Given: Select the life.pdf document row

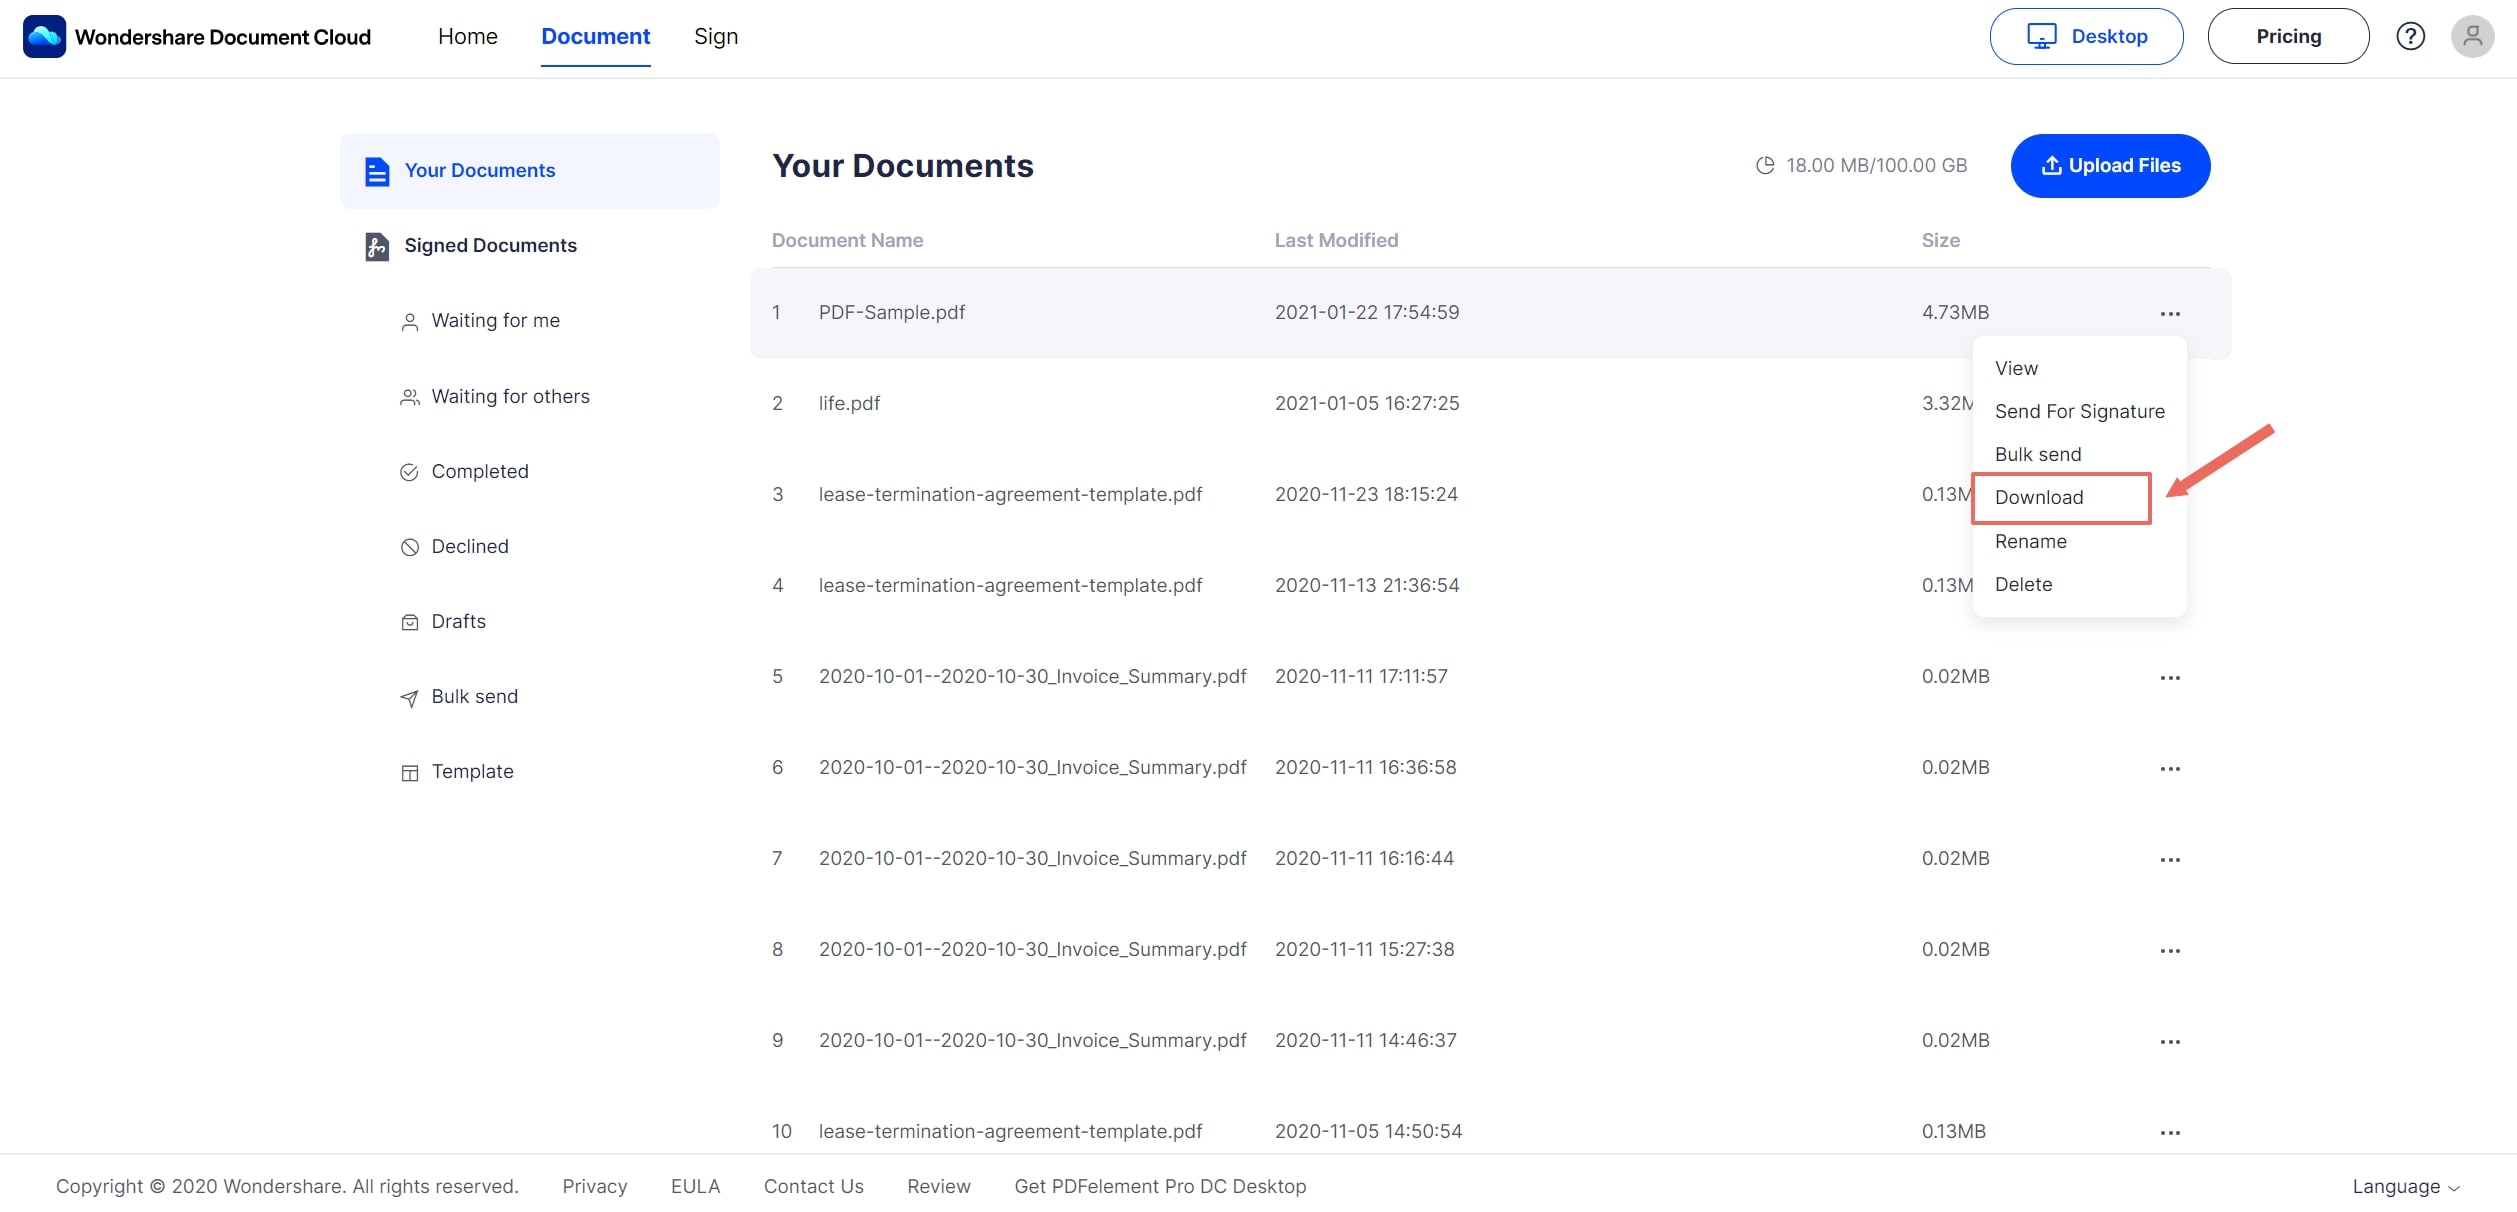Looking at the screenshot, I should point(849,404).
